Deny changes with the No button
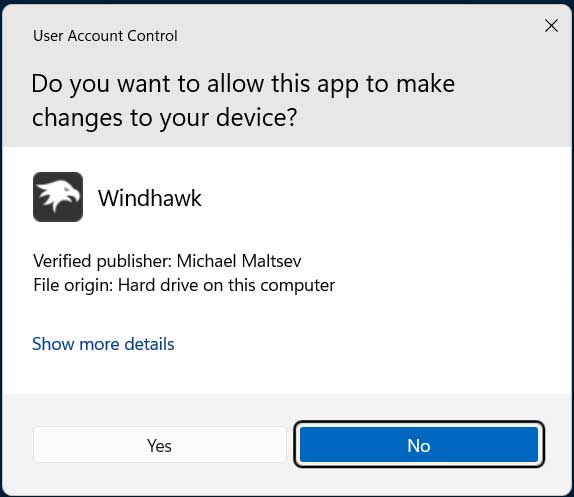Image resolution: width=574 pixels, height=497 pixels. pos(419,445)
